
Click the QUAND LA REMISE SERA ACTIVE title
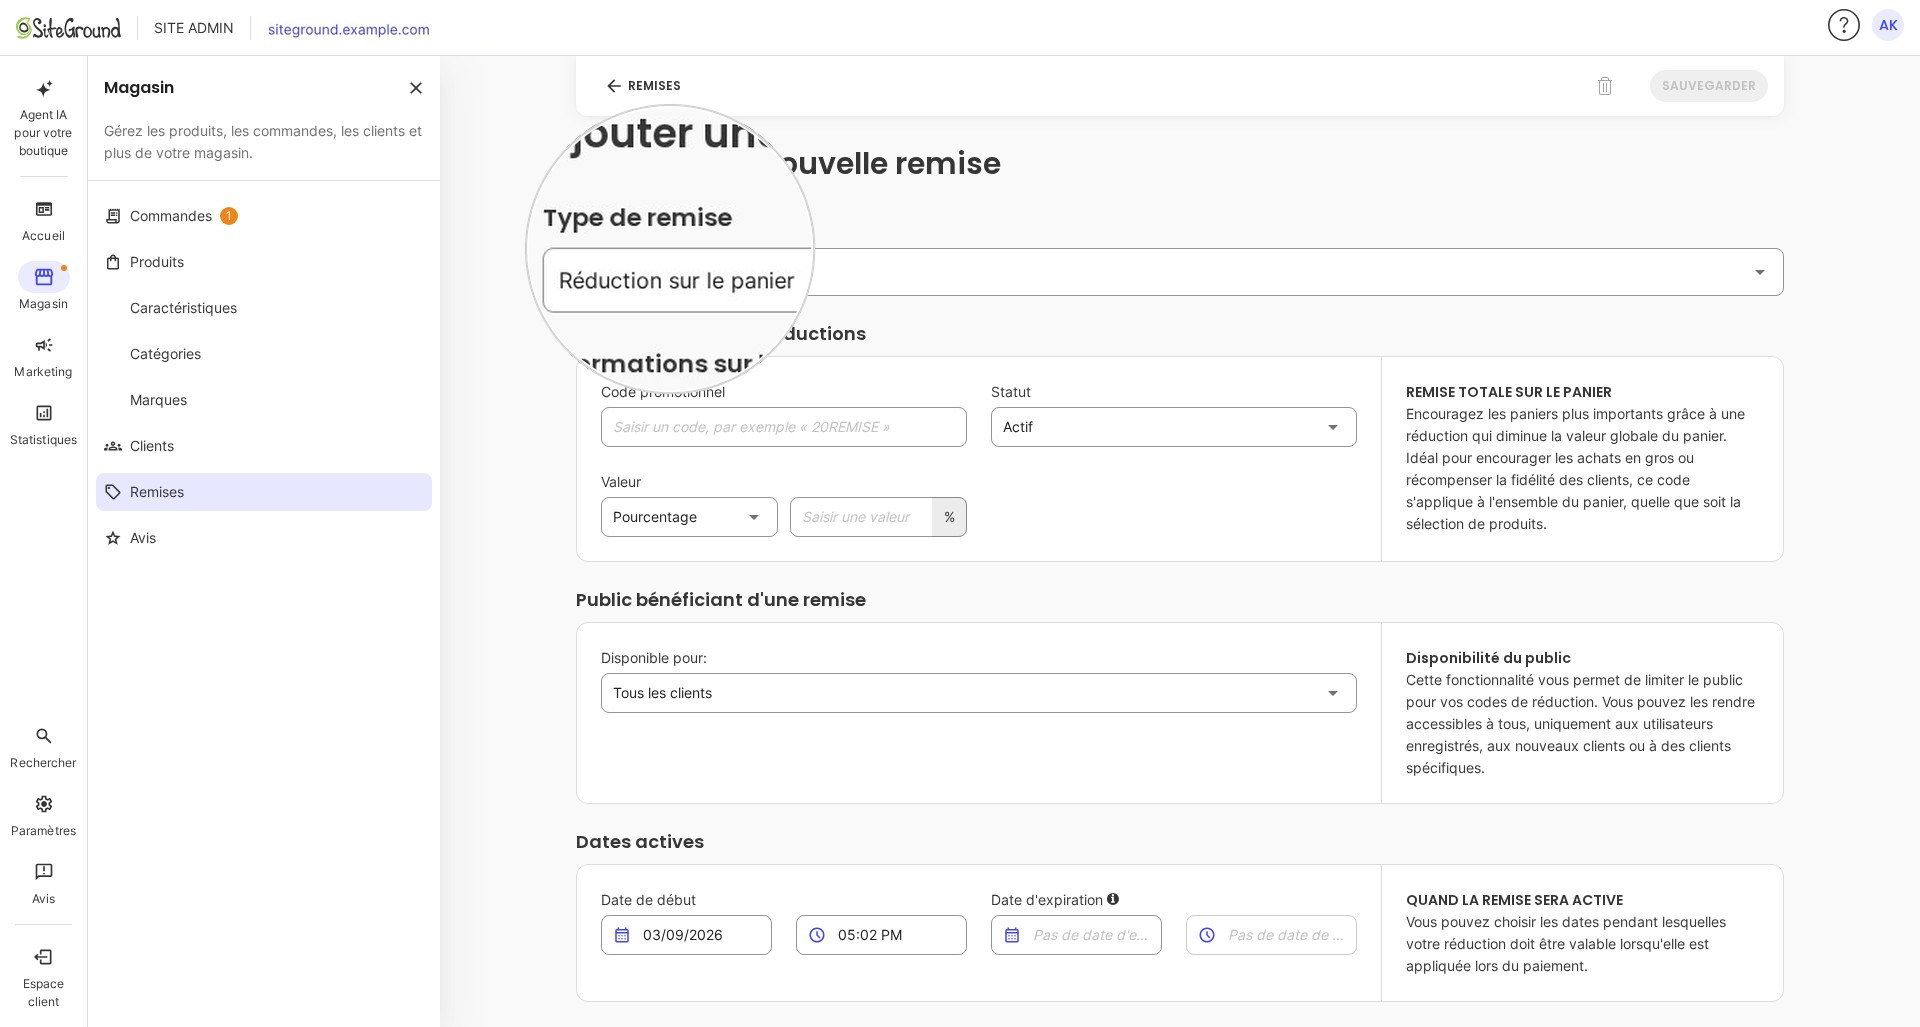point(1514,900)
